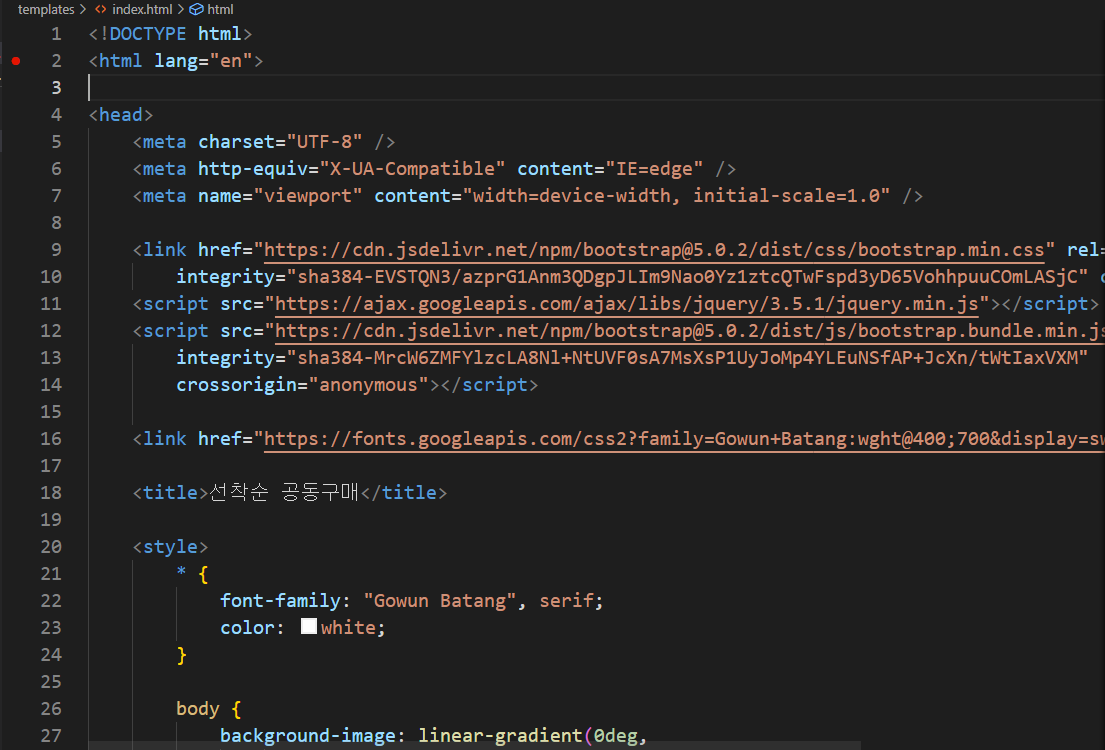Viewport: 1105px width, 750px height.
Task: Select the index.html breadcrumb item
Action: click(x=142, y=9)
